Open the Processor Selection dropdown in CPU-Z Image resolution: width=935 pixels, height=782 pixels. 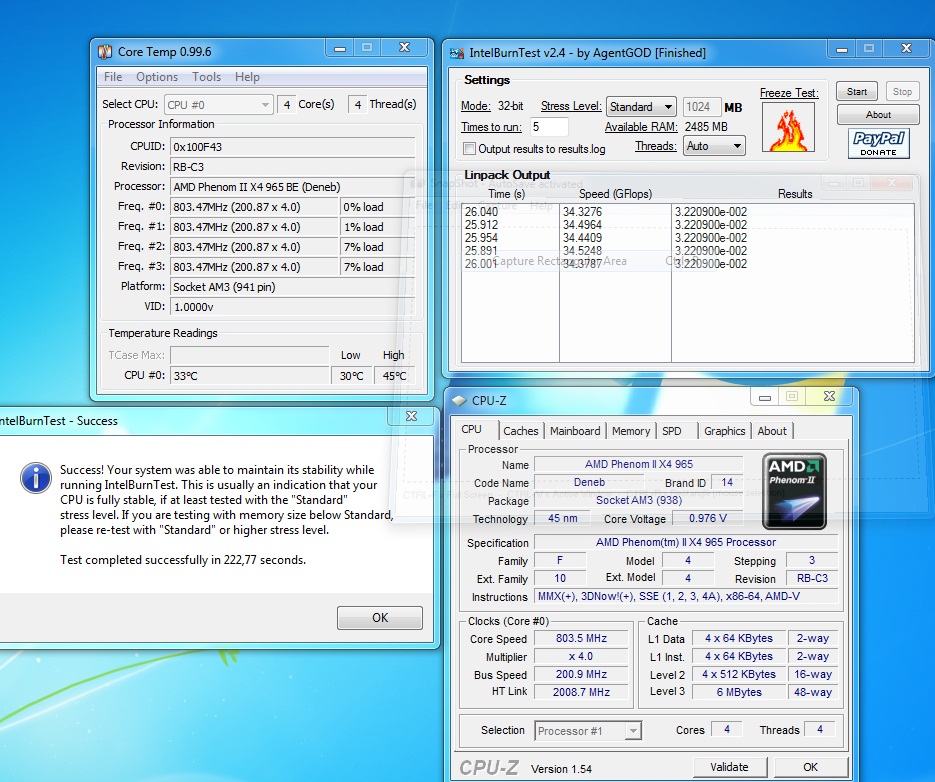tap(588, 731)
